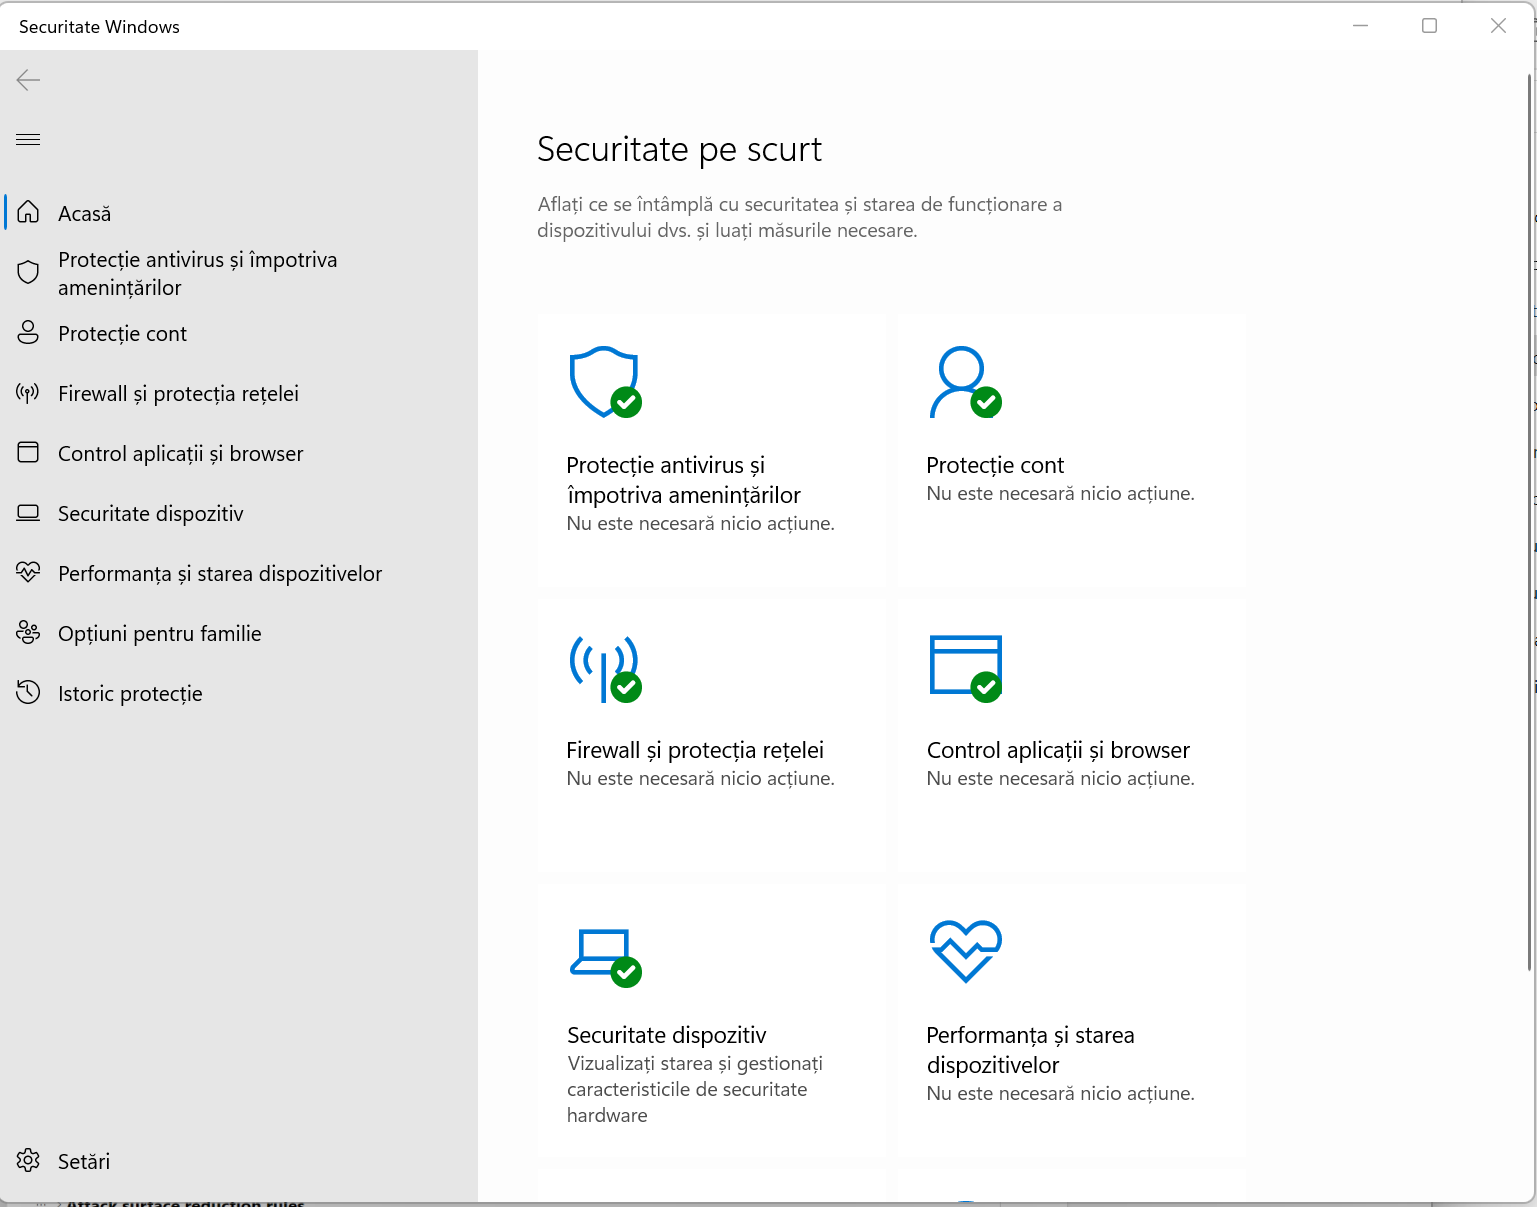Viewport: 1537px width, 1207px height.
Task: Open Opțiuni pentru familie in sidebar
Action: (x=159, y=634)
